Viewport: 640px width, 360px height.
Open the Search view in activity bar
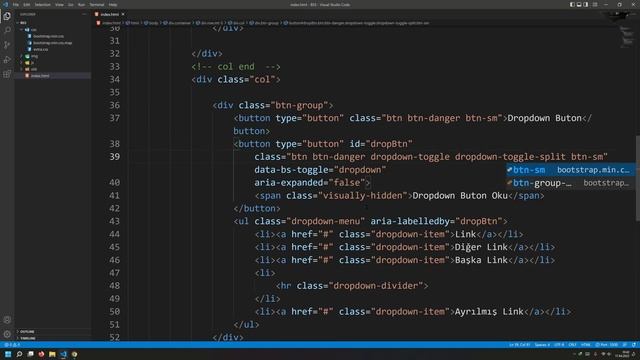coord(7,31)
